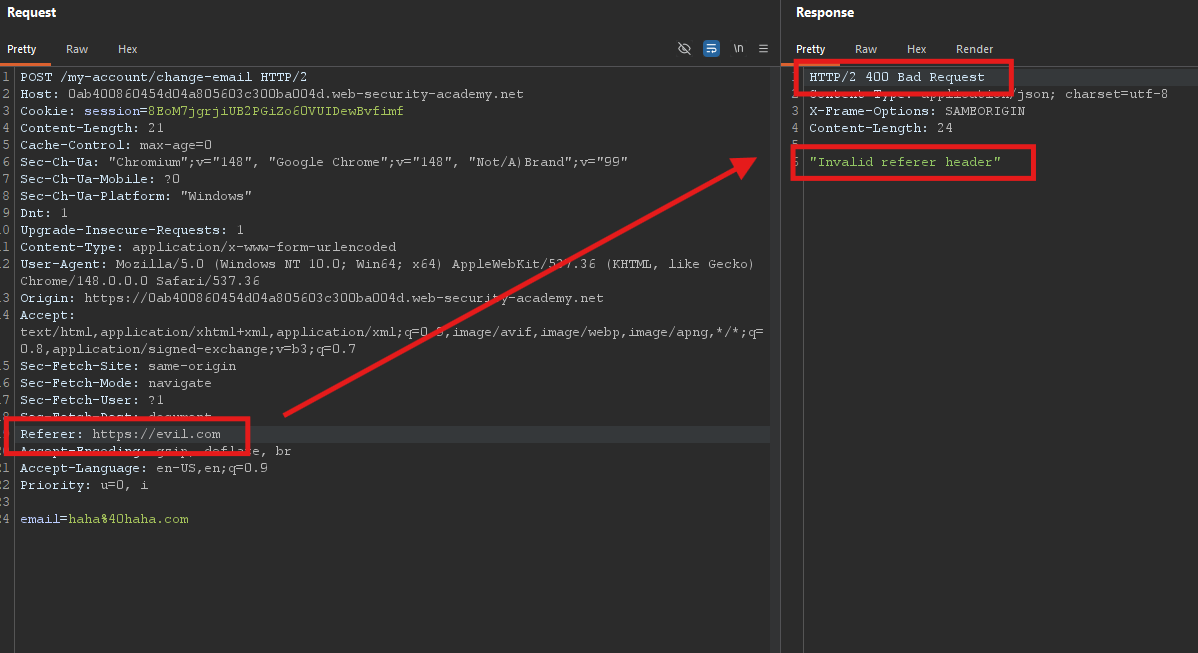The image size is (1198, 653).
Task: Click the Sec-Ch-Ua-Platform "Windows" header
Action: [x=136, y=196]
